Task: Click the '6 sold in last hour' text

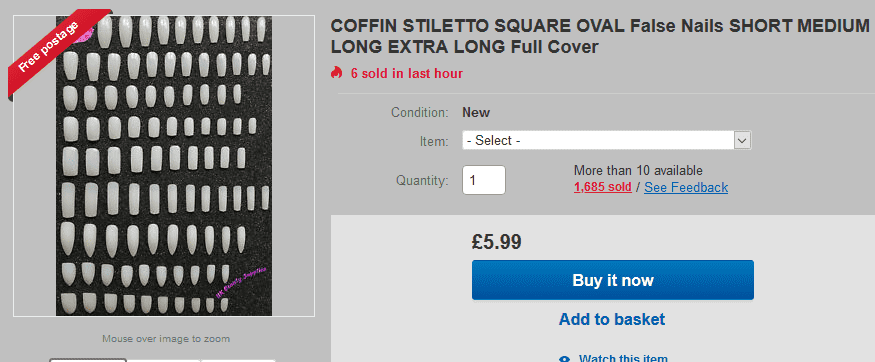Action: 407,73
